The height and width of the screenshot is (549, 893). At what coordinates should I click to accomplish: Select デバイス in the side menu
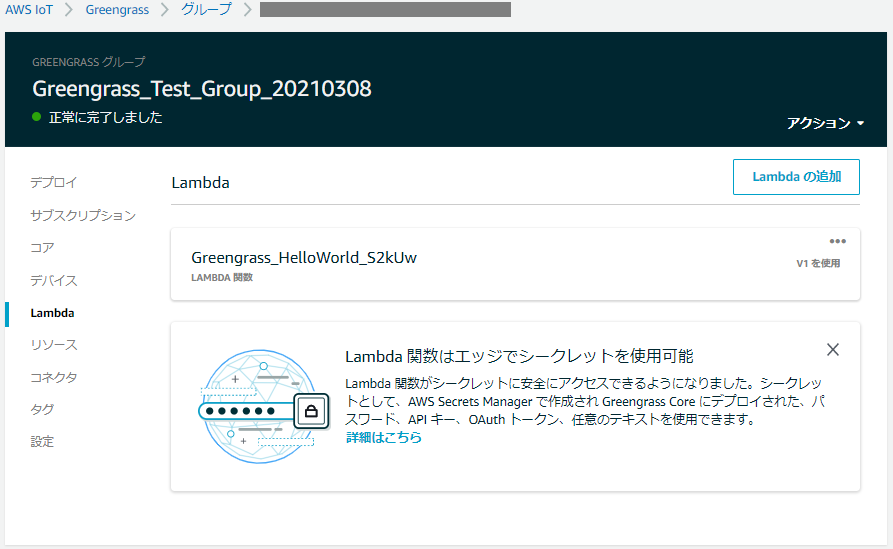point(54,280)
